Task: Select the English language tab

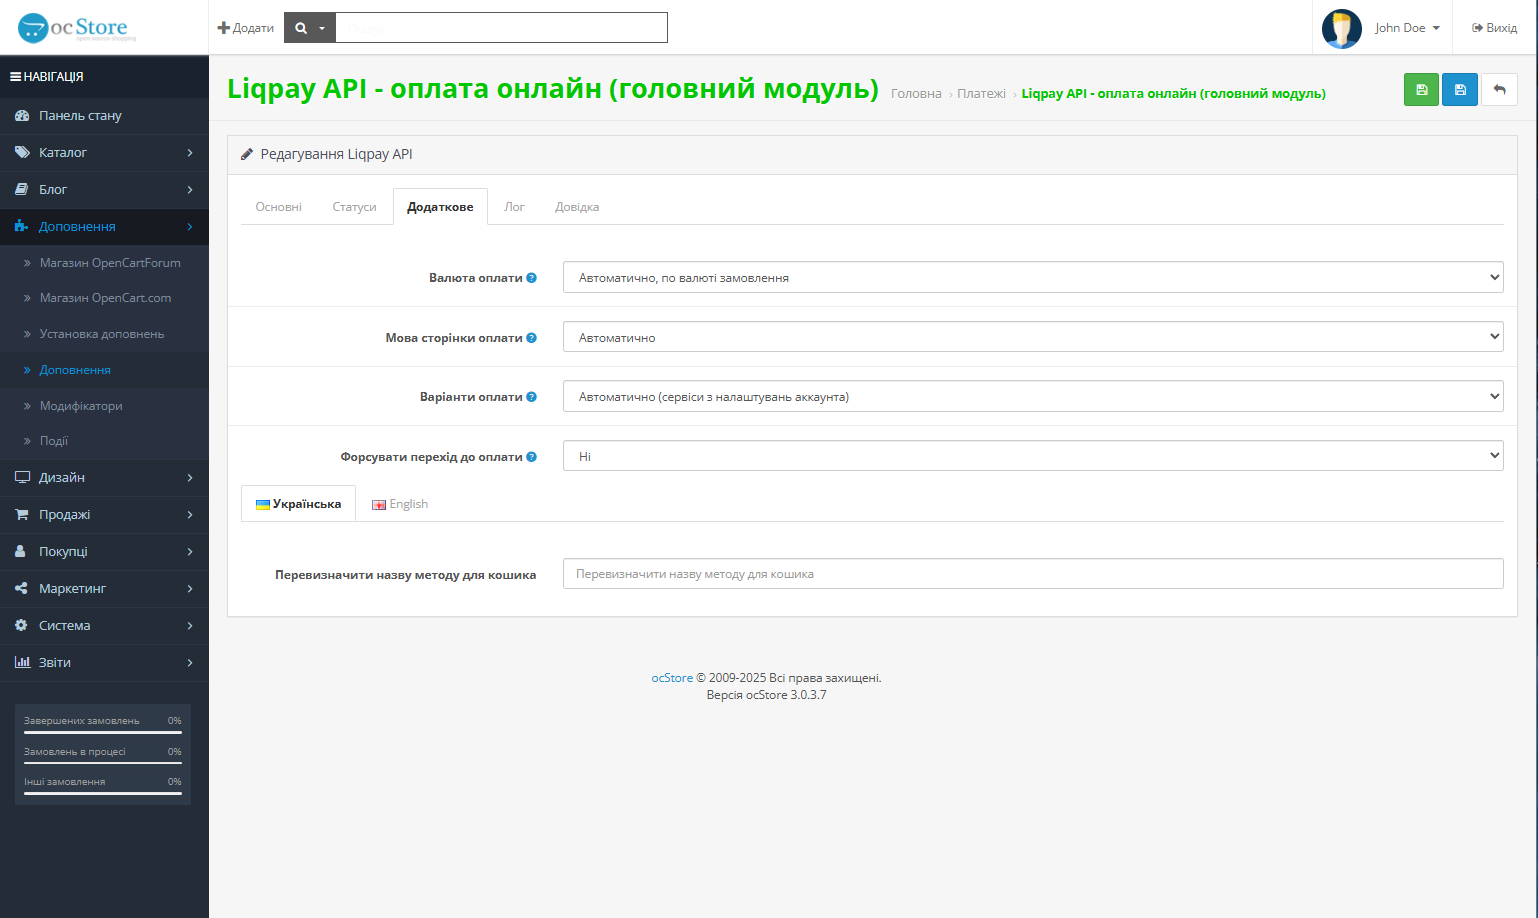Action: [x=400, y=504]
